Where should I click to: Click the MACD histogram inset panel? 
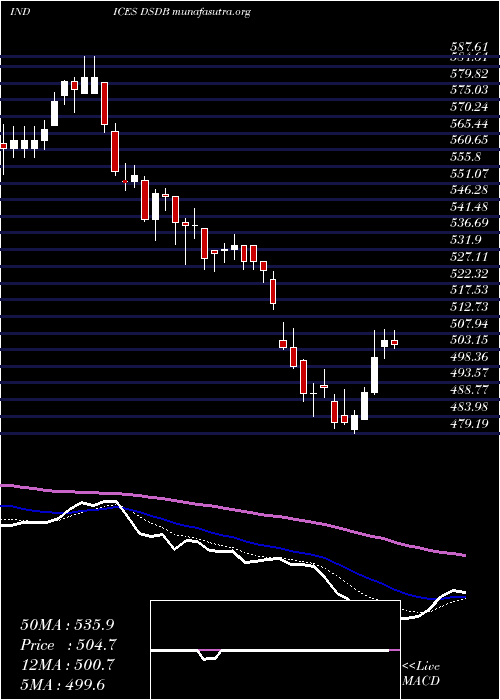click(x=275, y=650)
